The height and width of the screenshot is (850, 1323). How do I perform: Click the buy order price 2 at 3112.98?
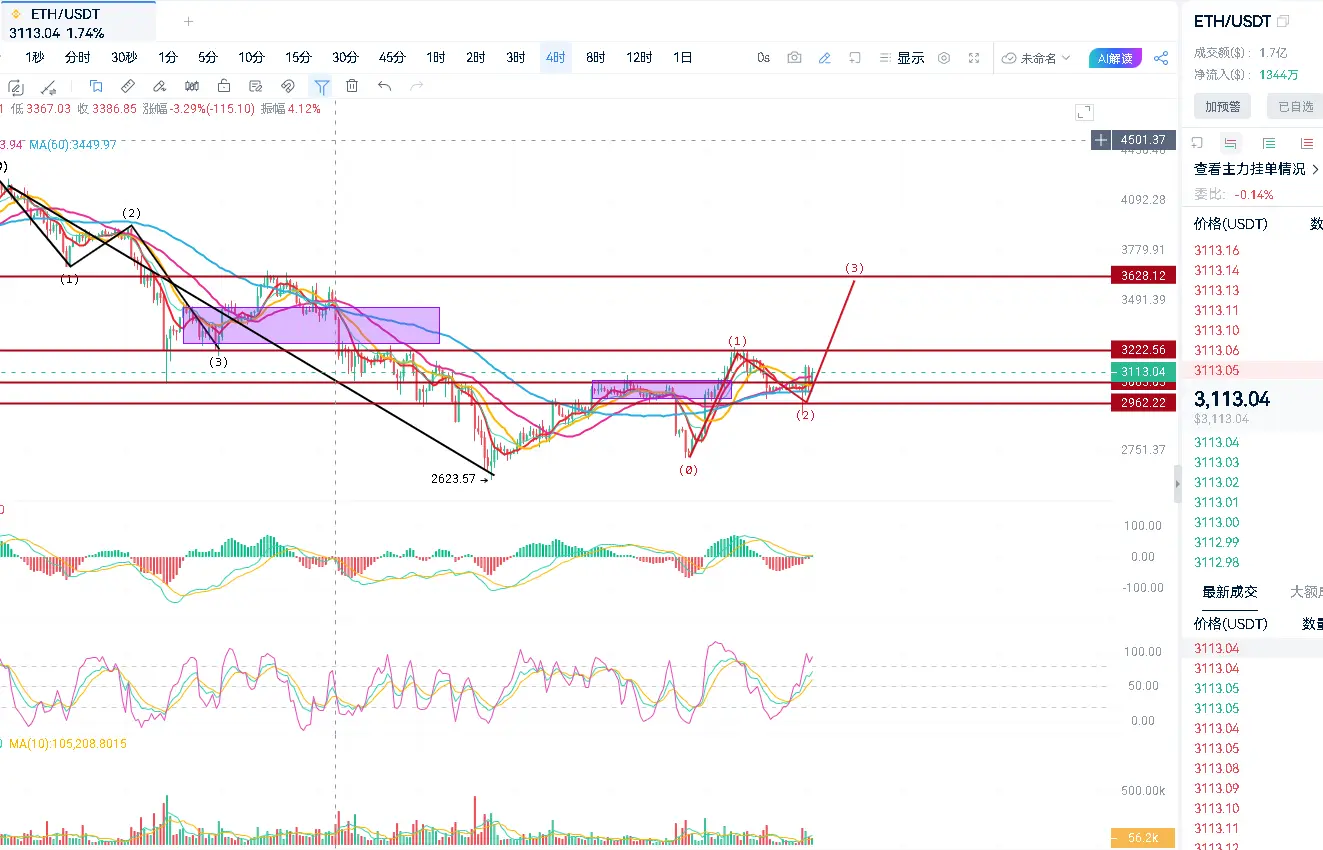point(1216,562)
